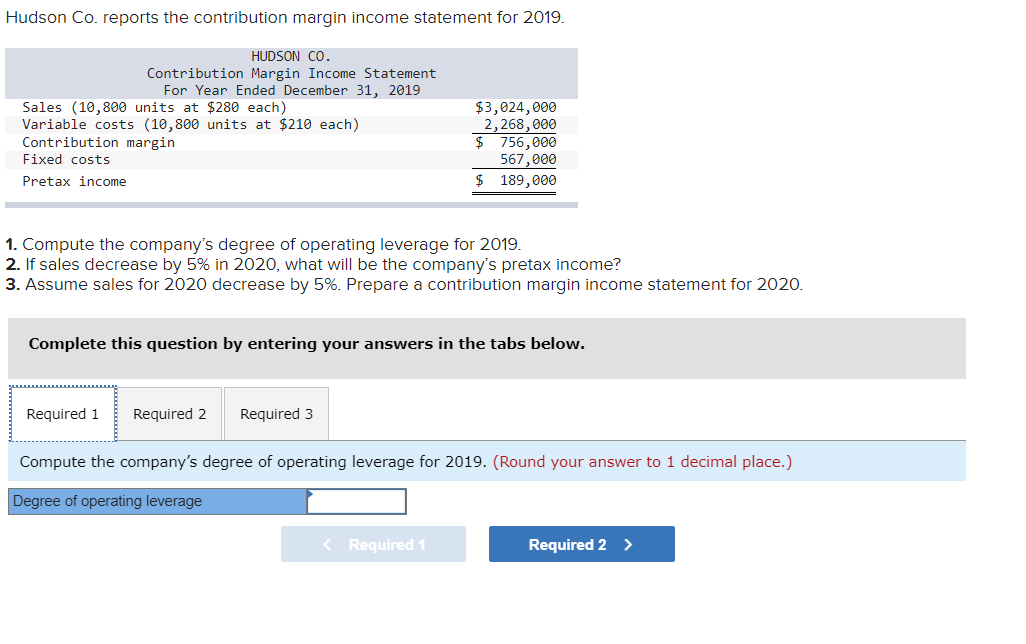This screenshot has height=644, width=1026.
Task: Go forward with the blue Required 2 button
Action: coord(582,544)
